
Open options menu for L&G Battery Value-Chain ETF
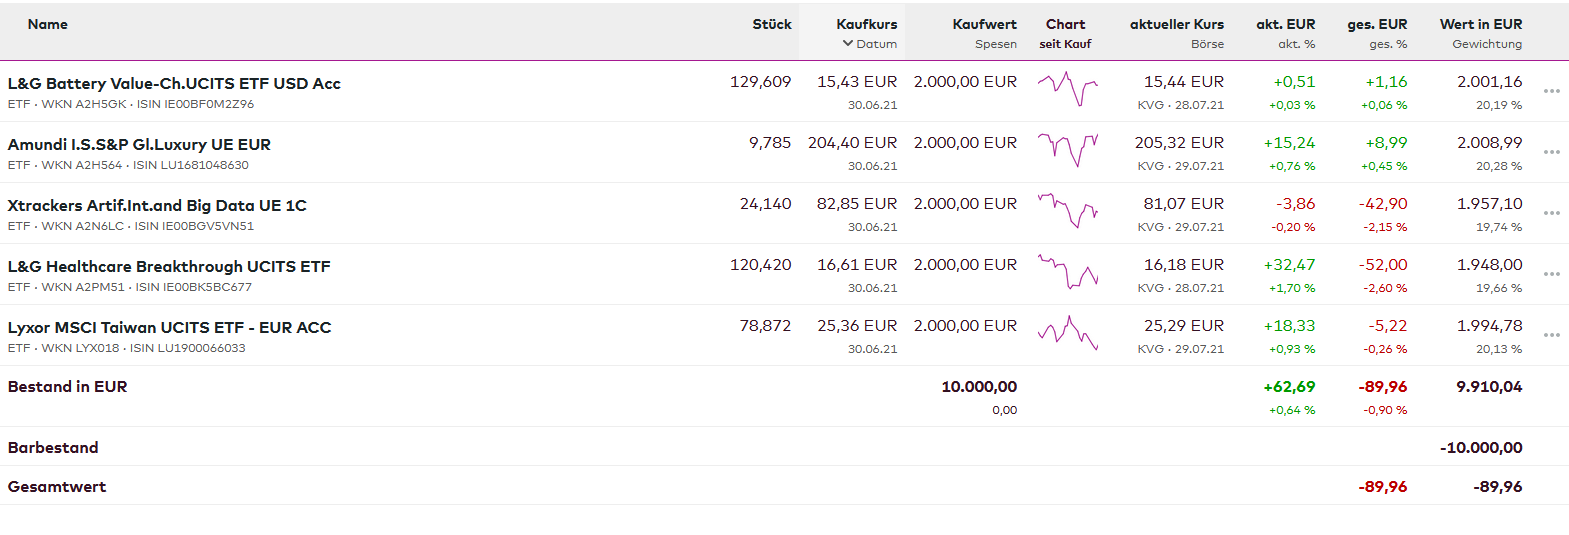[1551, 91]
